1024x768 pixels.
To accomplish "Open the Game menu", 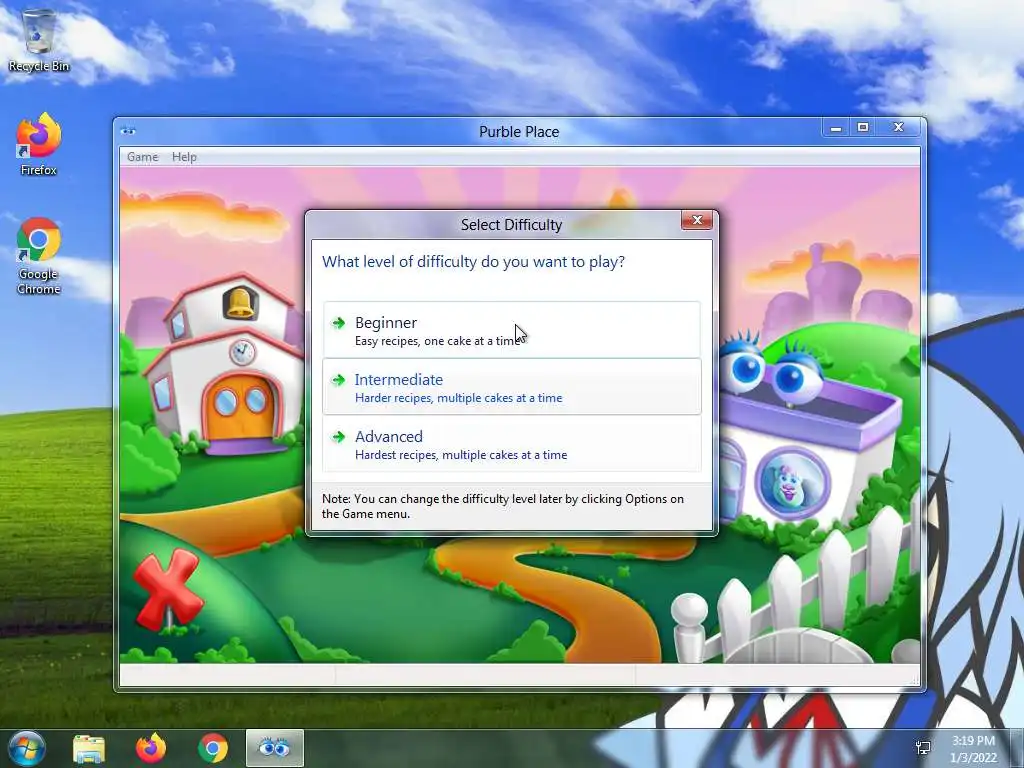I will 142,157.
